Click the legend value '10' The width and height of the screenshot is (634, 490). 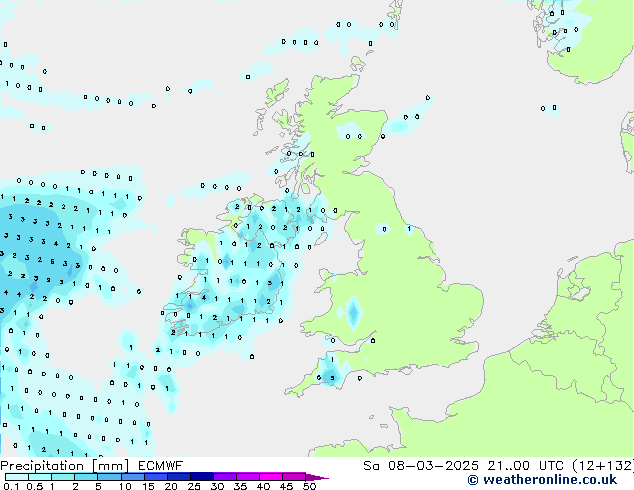click(x=125, y=486)
